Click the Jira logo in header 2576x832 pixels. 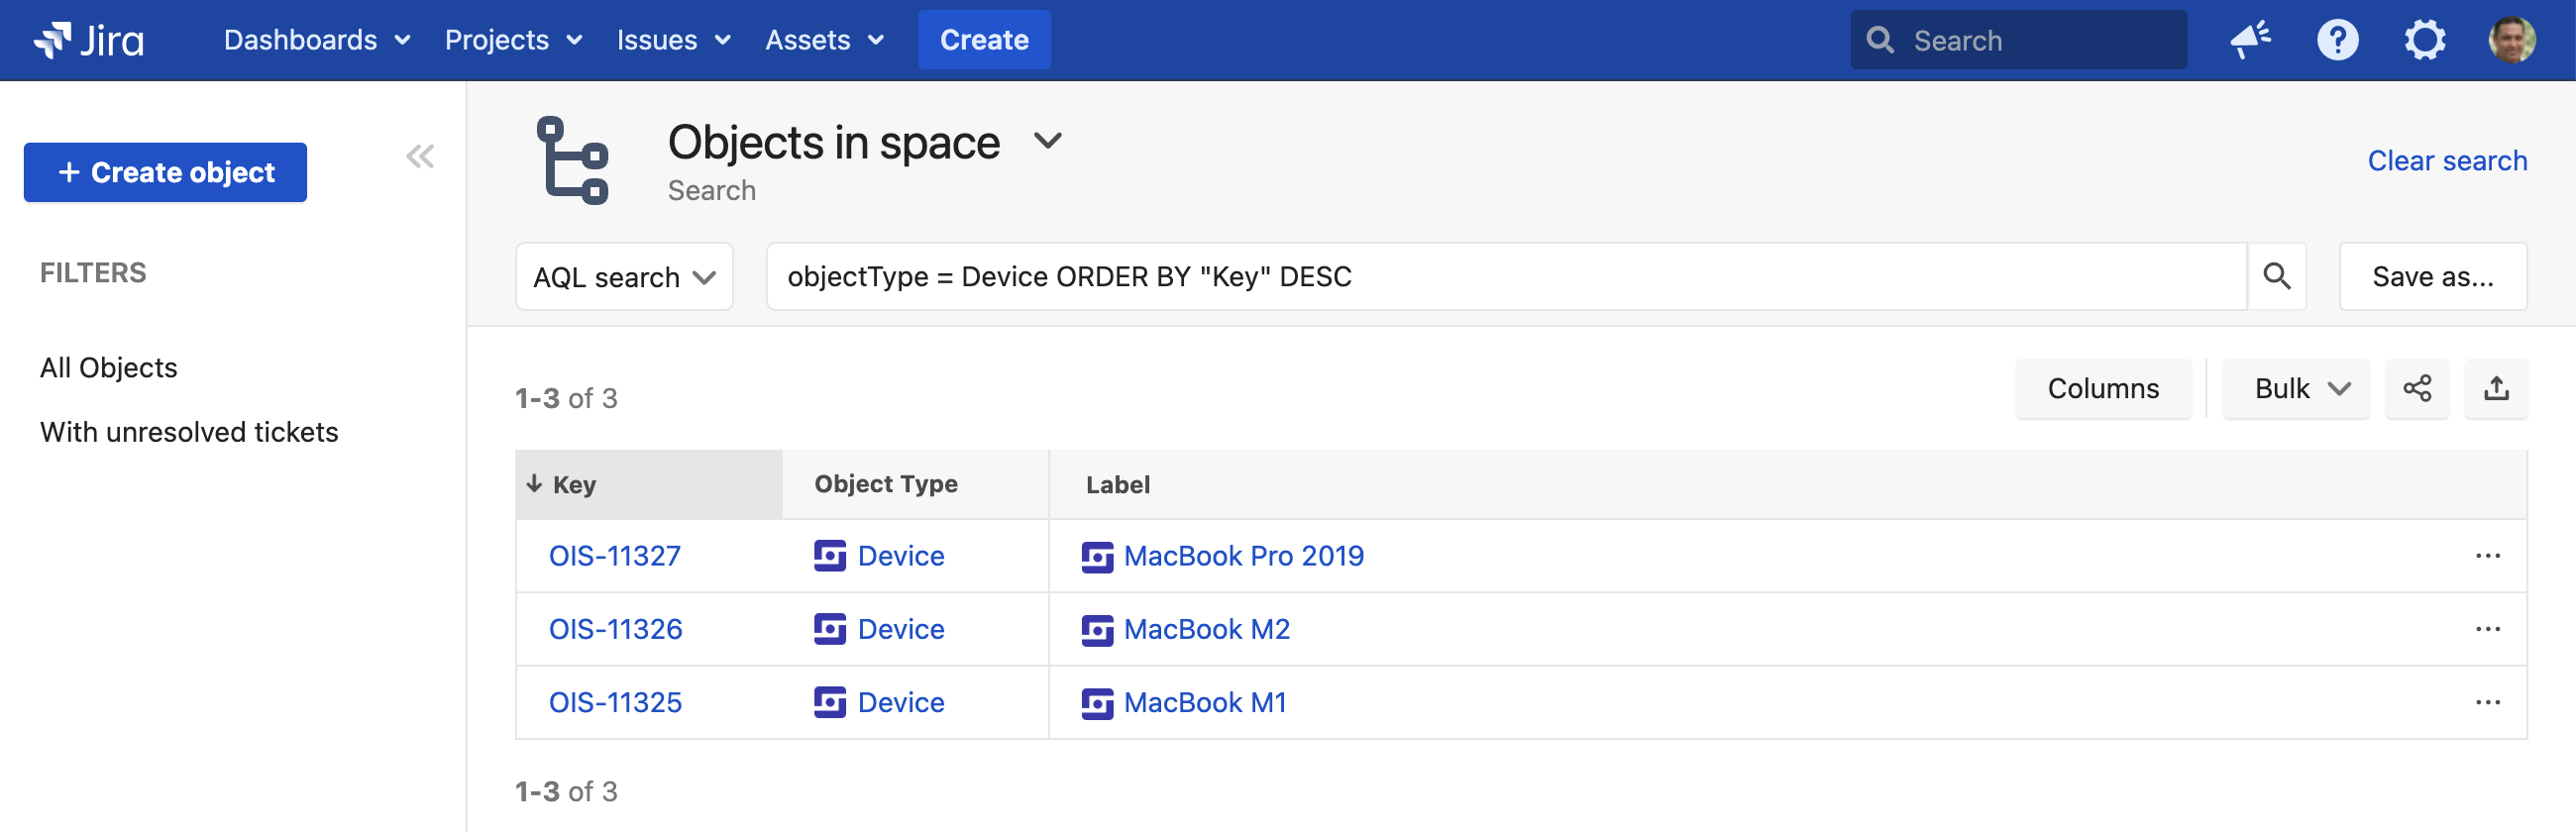point(88,40)
